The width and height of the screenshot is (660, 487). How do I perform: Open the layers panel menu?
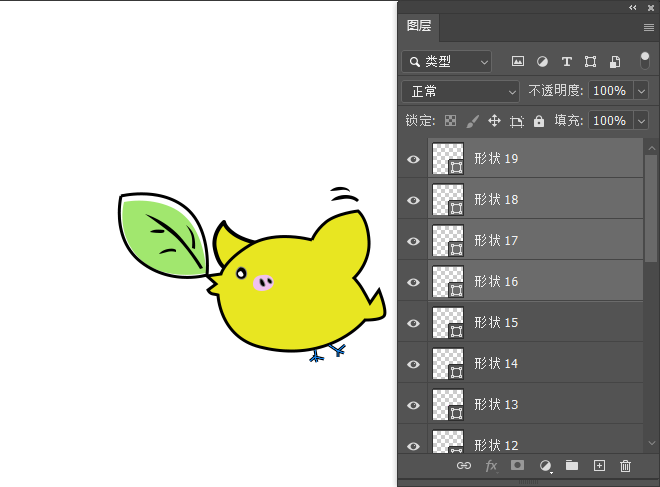[x=648, y=27]
